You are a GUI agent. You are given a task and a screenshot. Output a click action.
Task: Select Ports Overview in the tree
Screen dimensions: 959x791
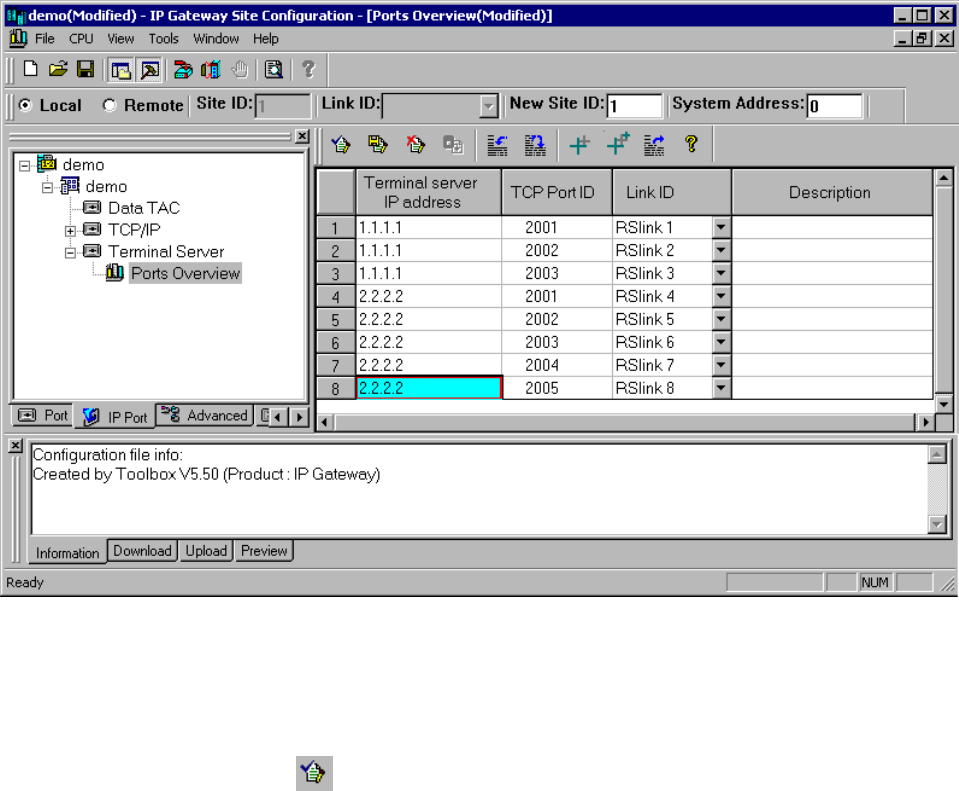point(185,273)
